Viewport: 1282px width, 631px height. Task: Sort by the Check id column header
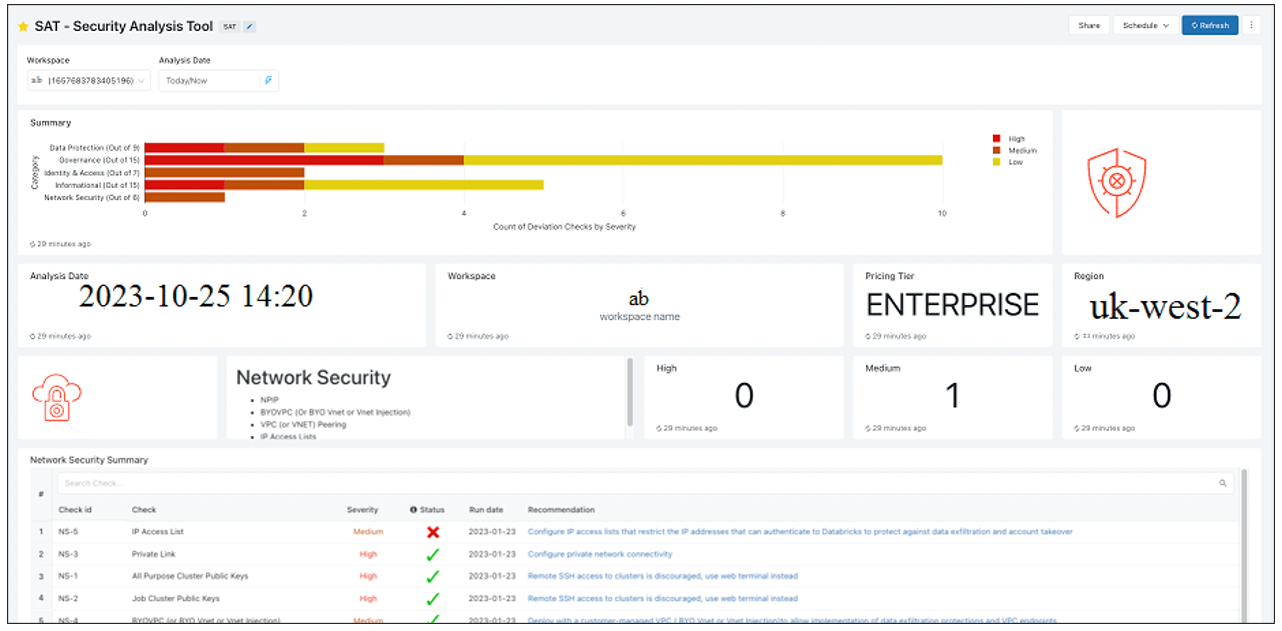(75, 510)
